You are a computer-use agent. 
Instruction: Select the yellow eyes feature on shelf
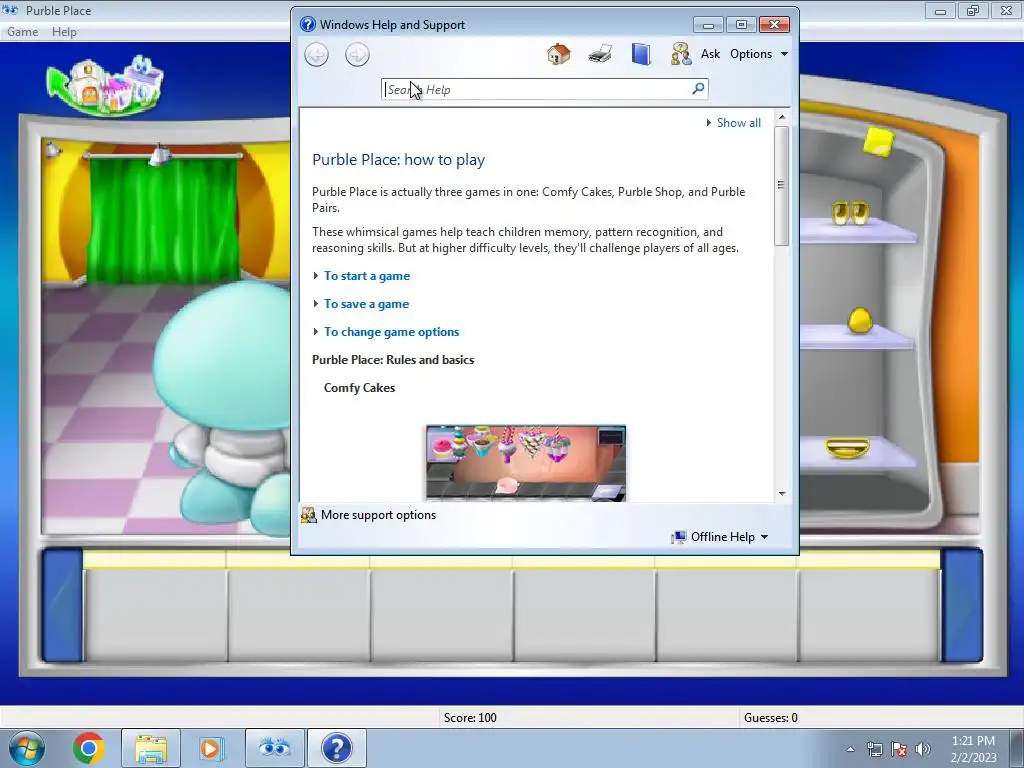pyautogui.click(x=850, y=213)
